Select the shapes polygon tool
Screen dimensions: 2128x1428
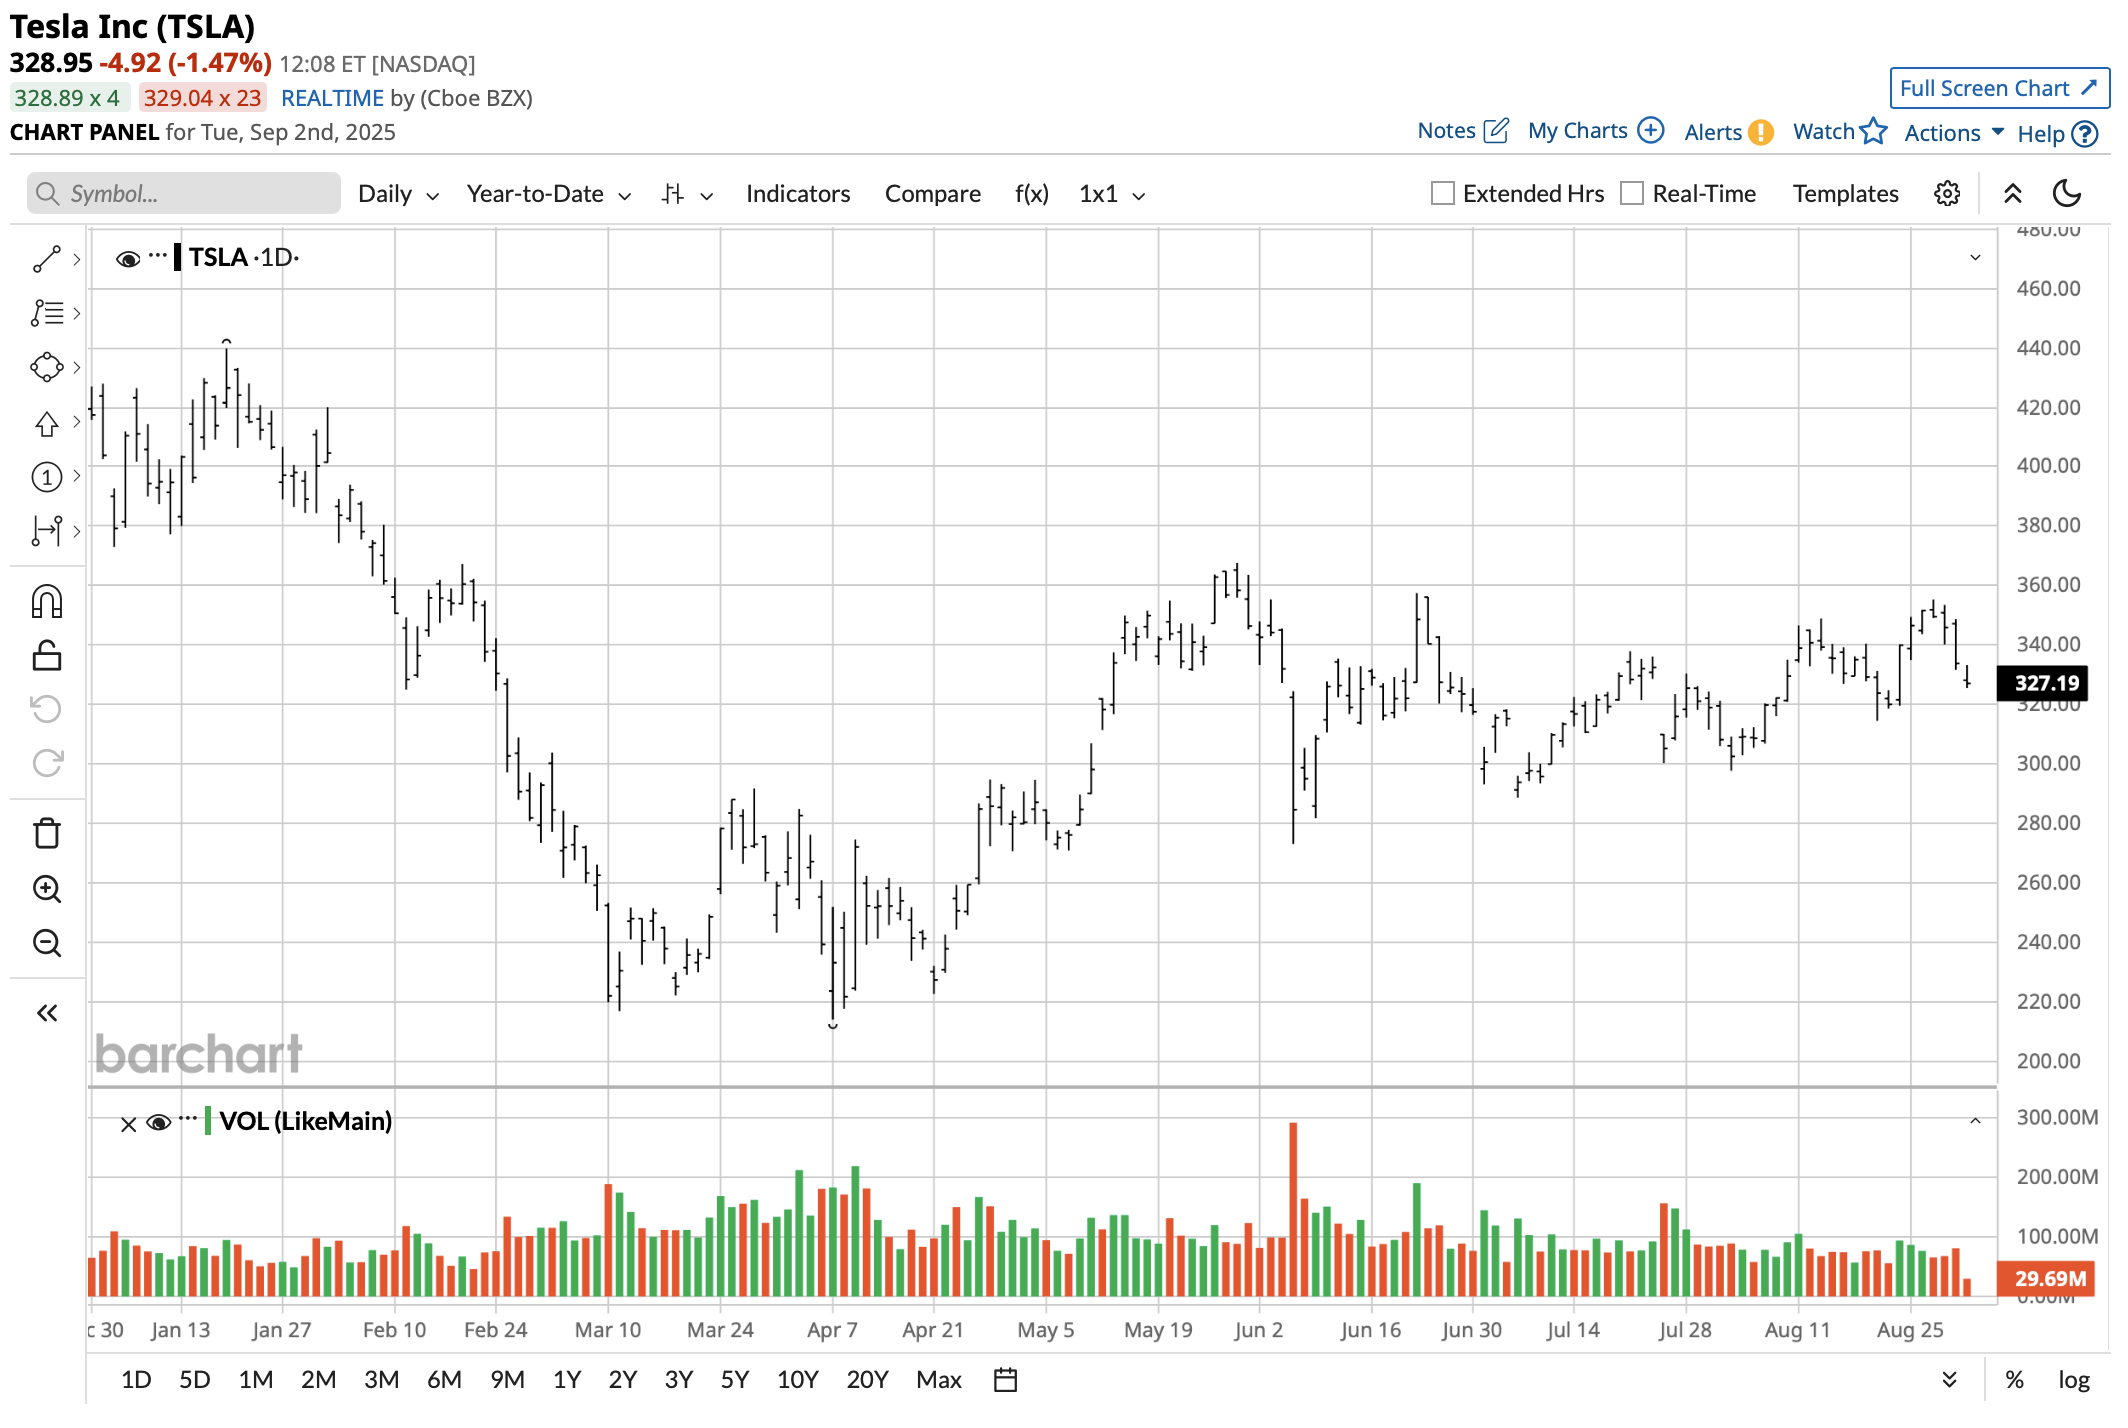click(x=47, y=367)
